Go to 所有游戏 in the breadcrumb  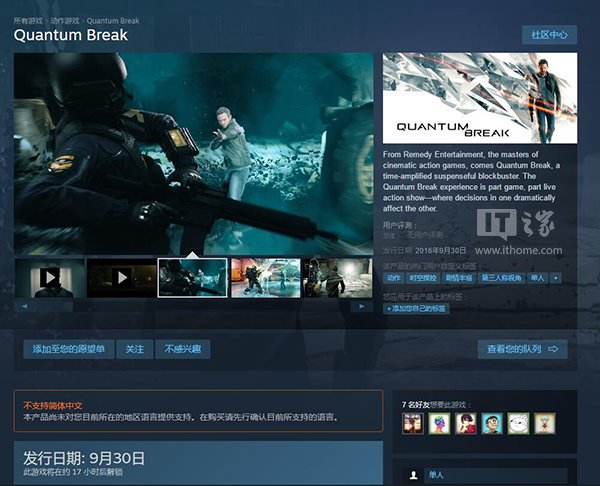click(x=28, y=21)
